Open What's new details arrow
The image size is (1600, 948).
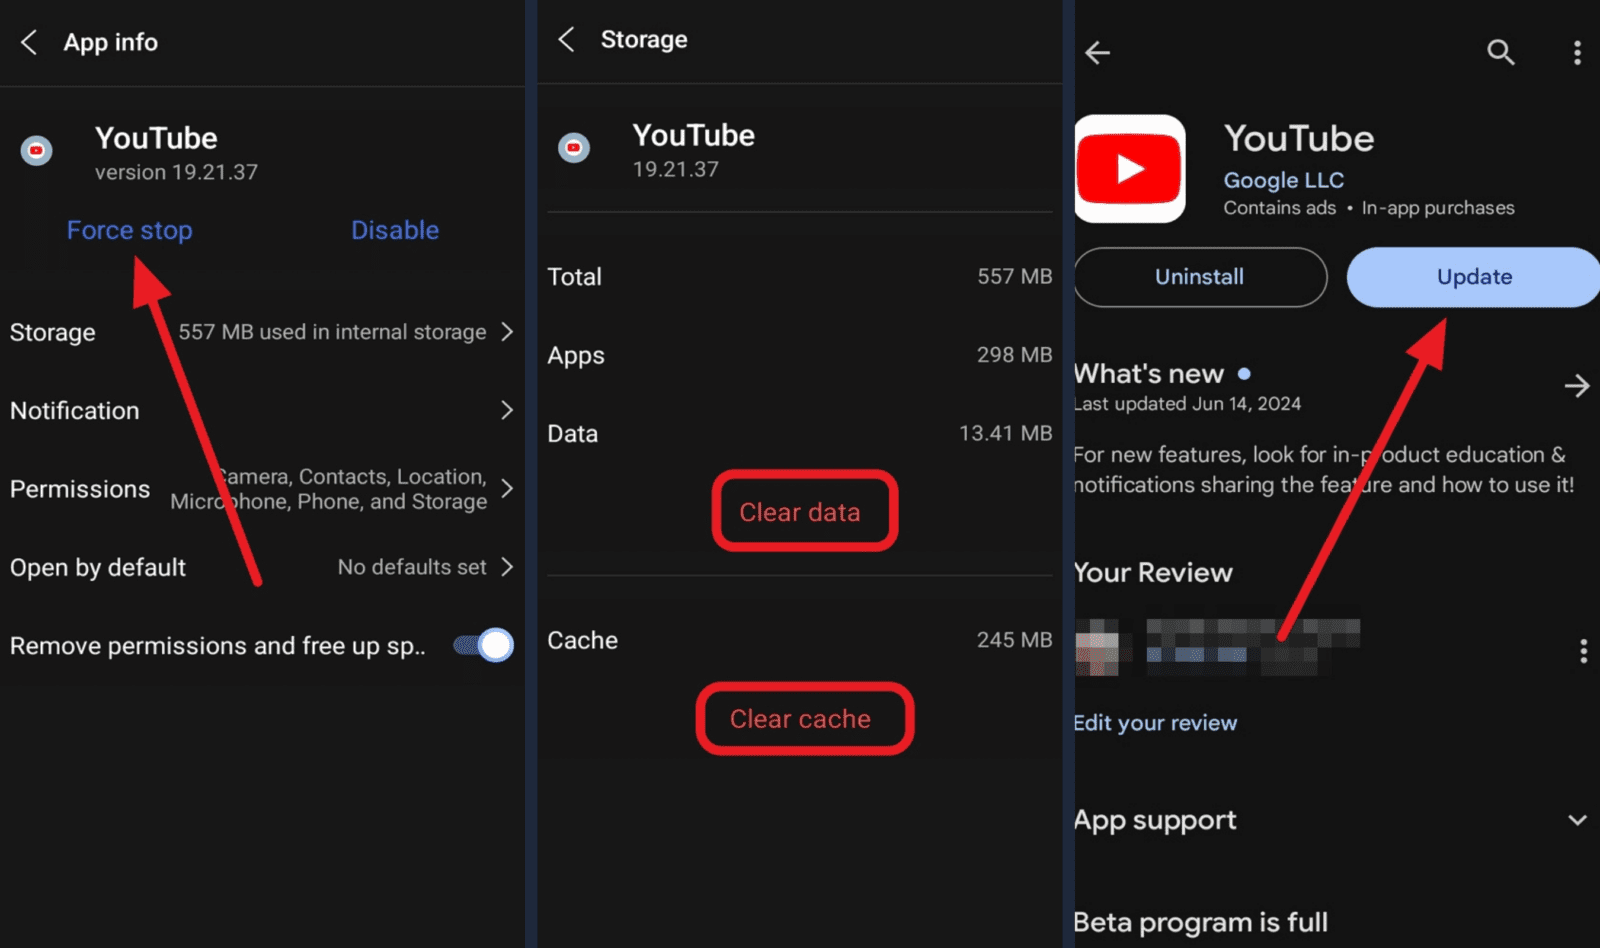[x=1576, y=386]
